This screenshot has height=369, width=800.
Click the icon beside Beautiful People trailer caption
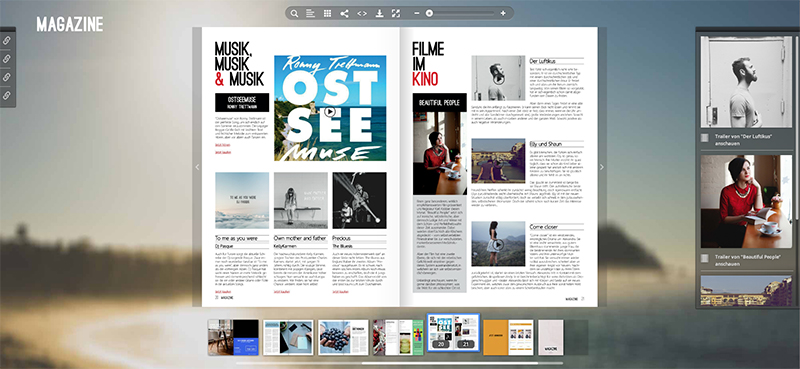pos(705,258)
